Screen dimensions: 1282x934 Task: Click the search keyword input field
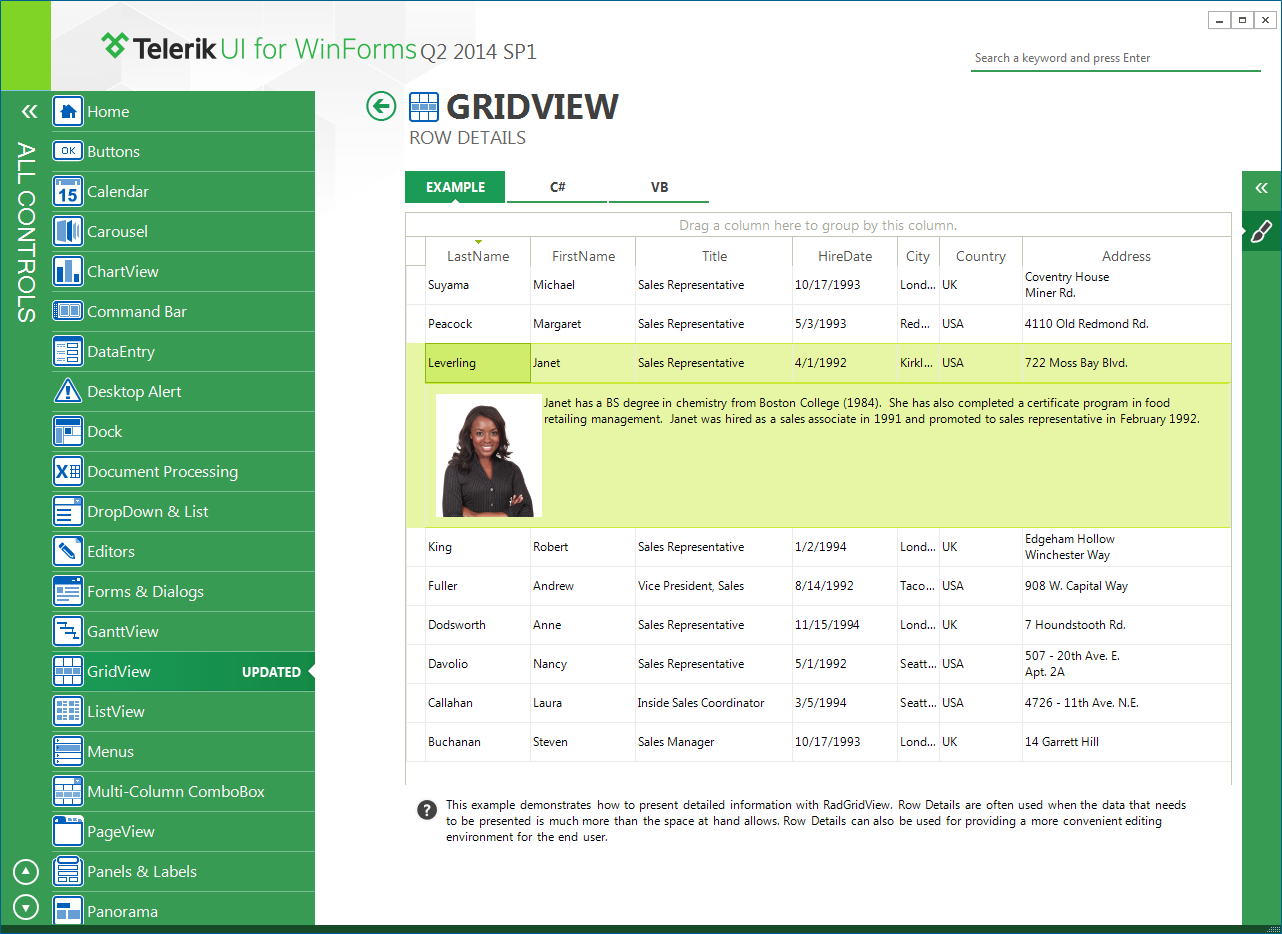(x=1116, y=58)
